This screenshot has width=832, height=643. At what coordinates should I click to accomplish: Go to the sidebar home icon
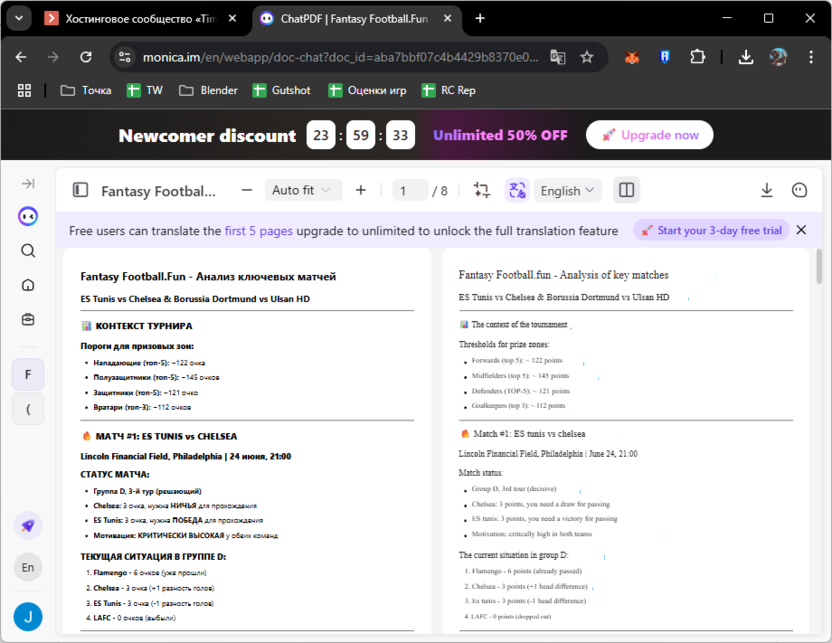click(28, 285)
